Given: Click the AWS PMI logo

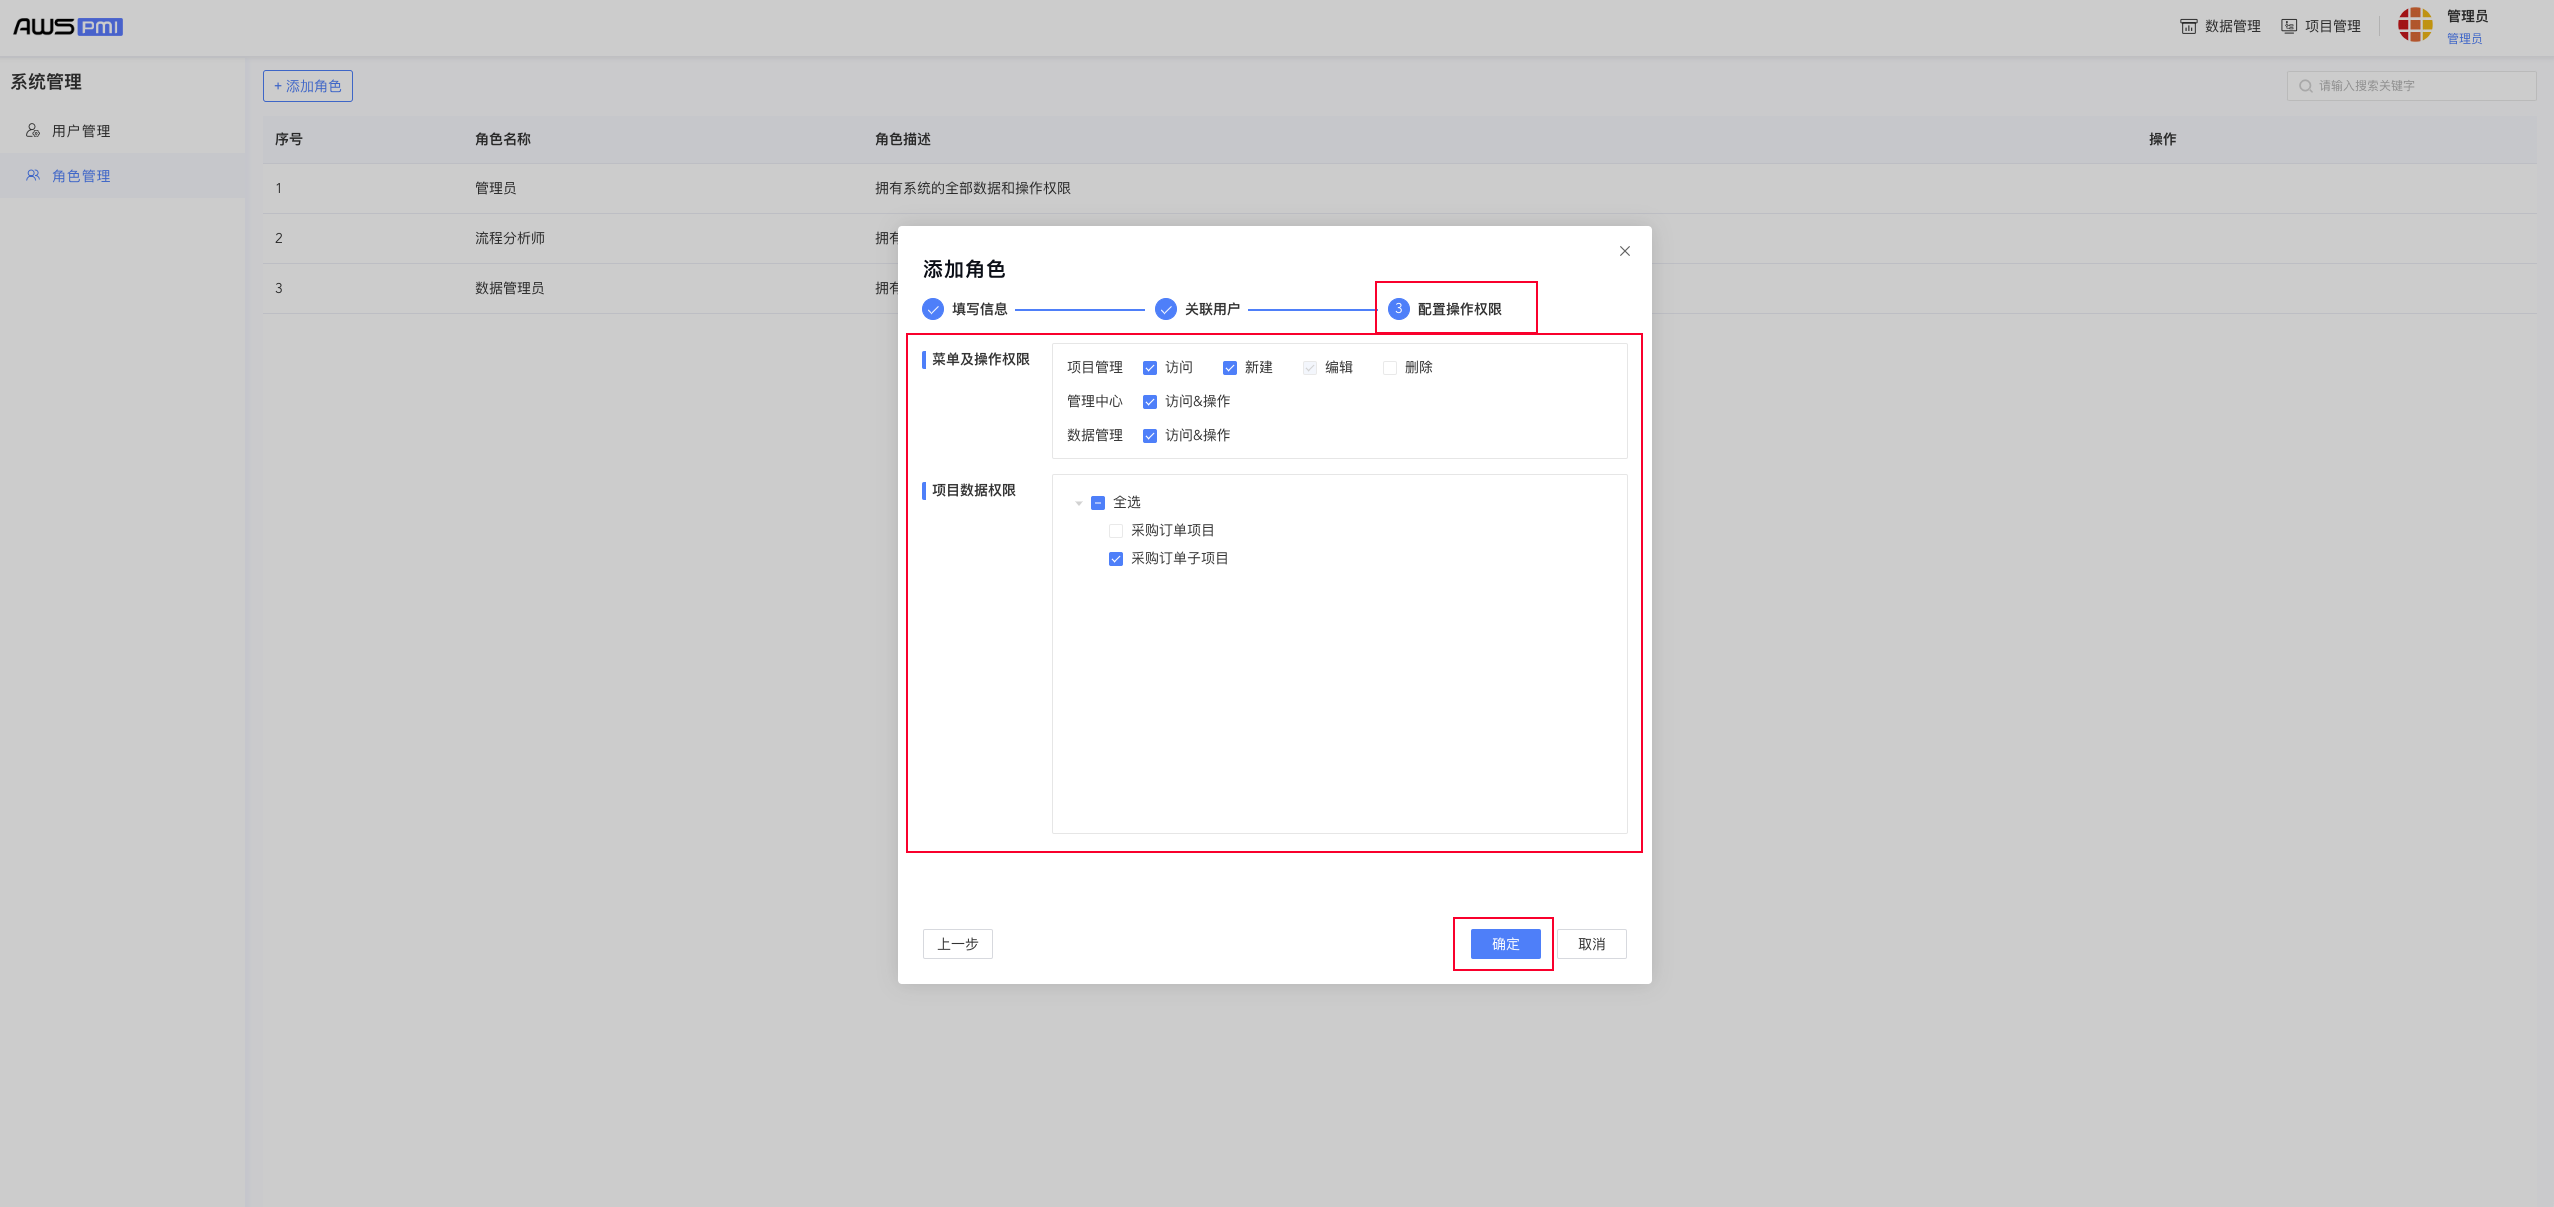Looking at the screenshot, I should (x=68, y=27).
